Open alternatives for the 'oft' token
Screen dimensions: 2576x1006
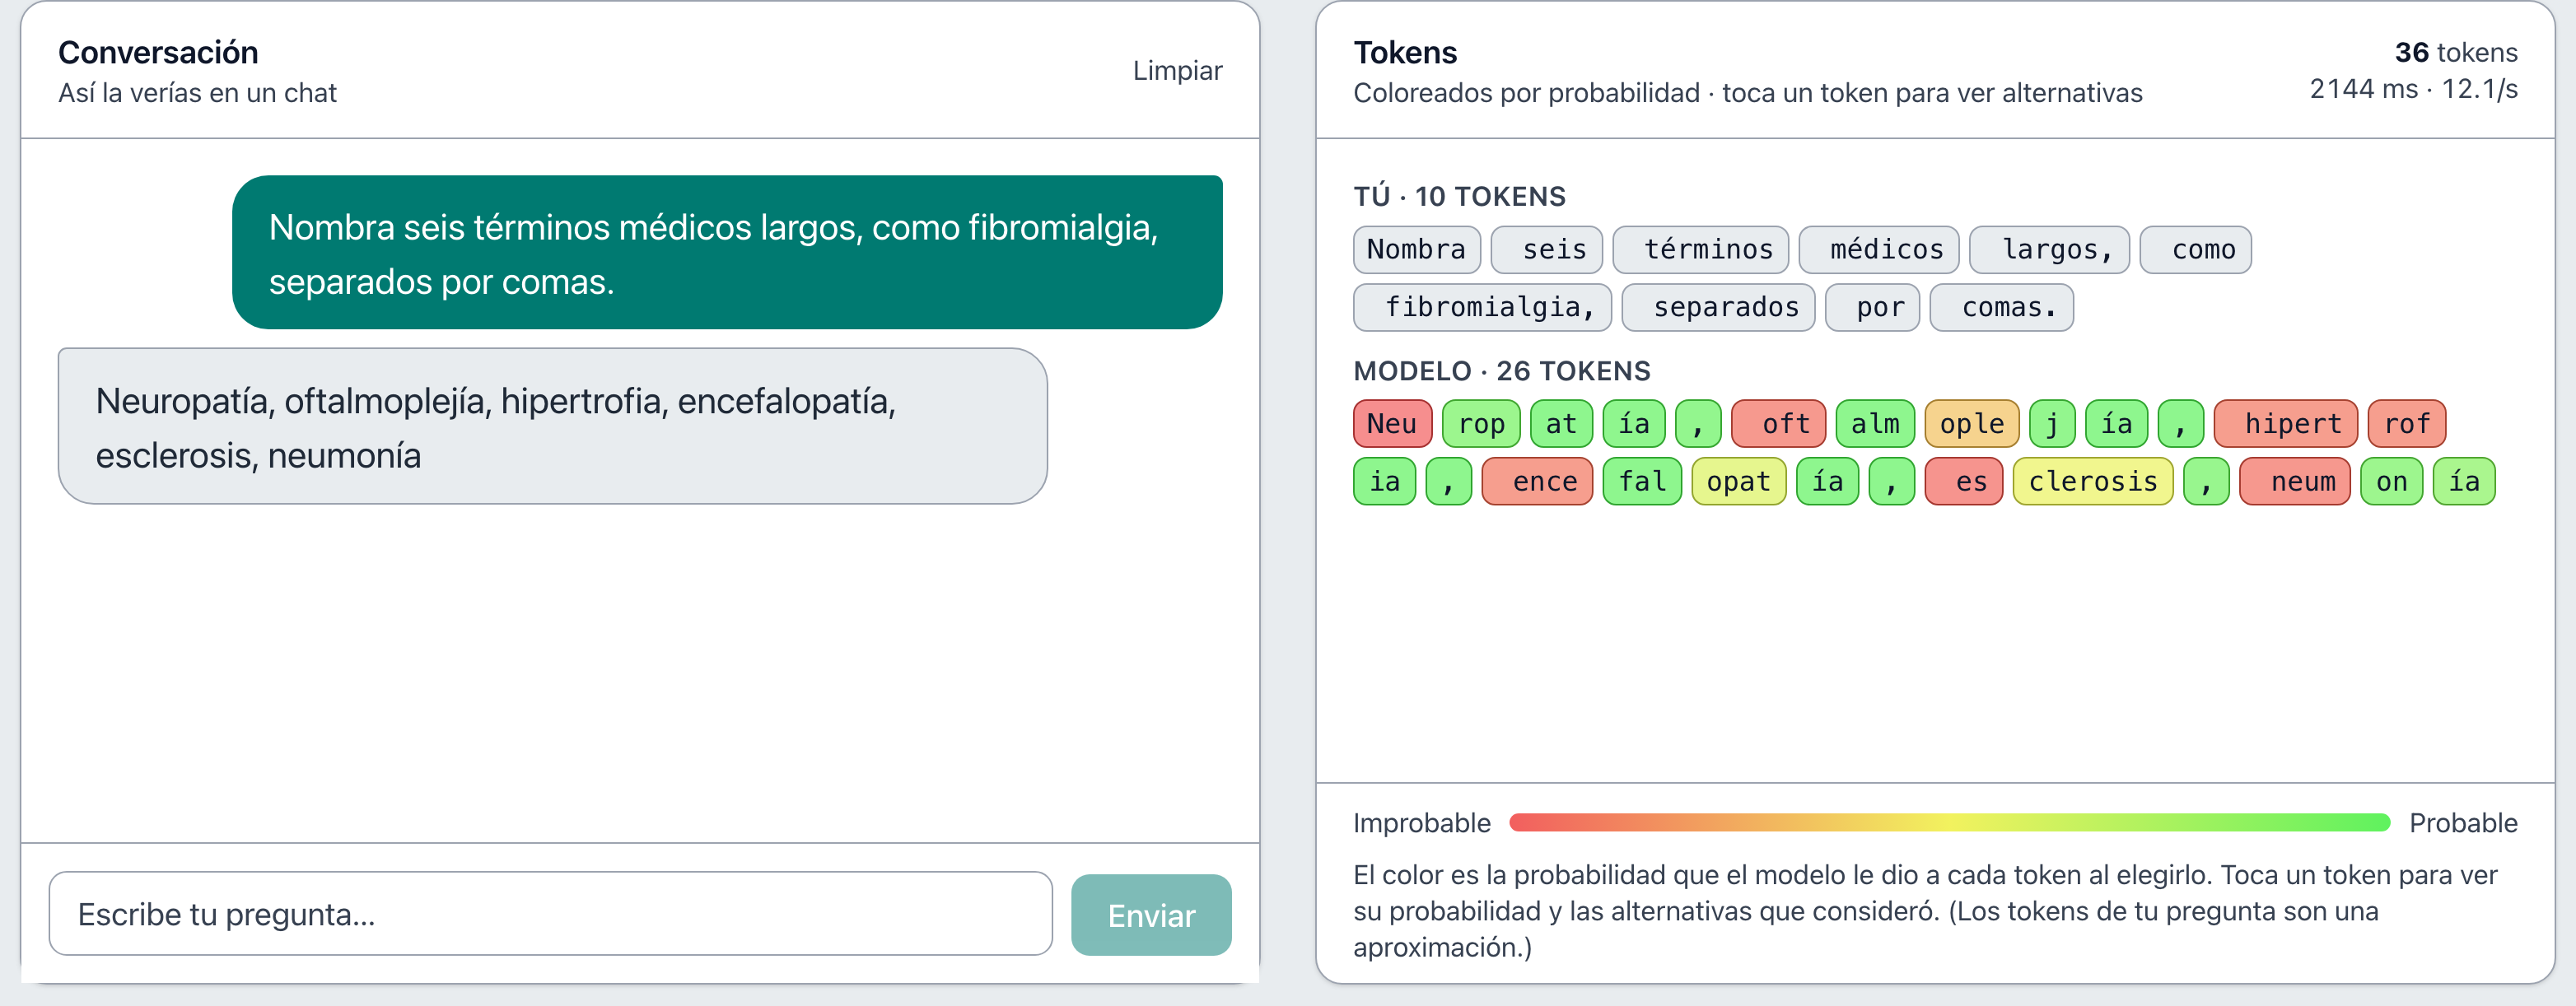[1778, 424]
